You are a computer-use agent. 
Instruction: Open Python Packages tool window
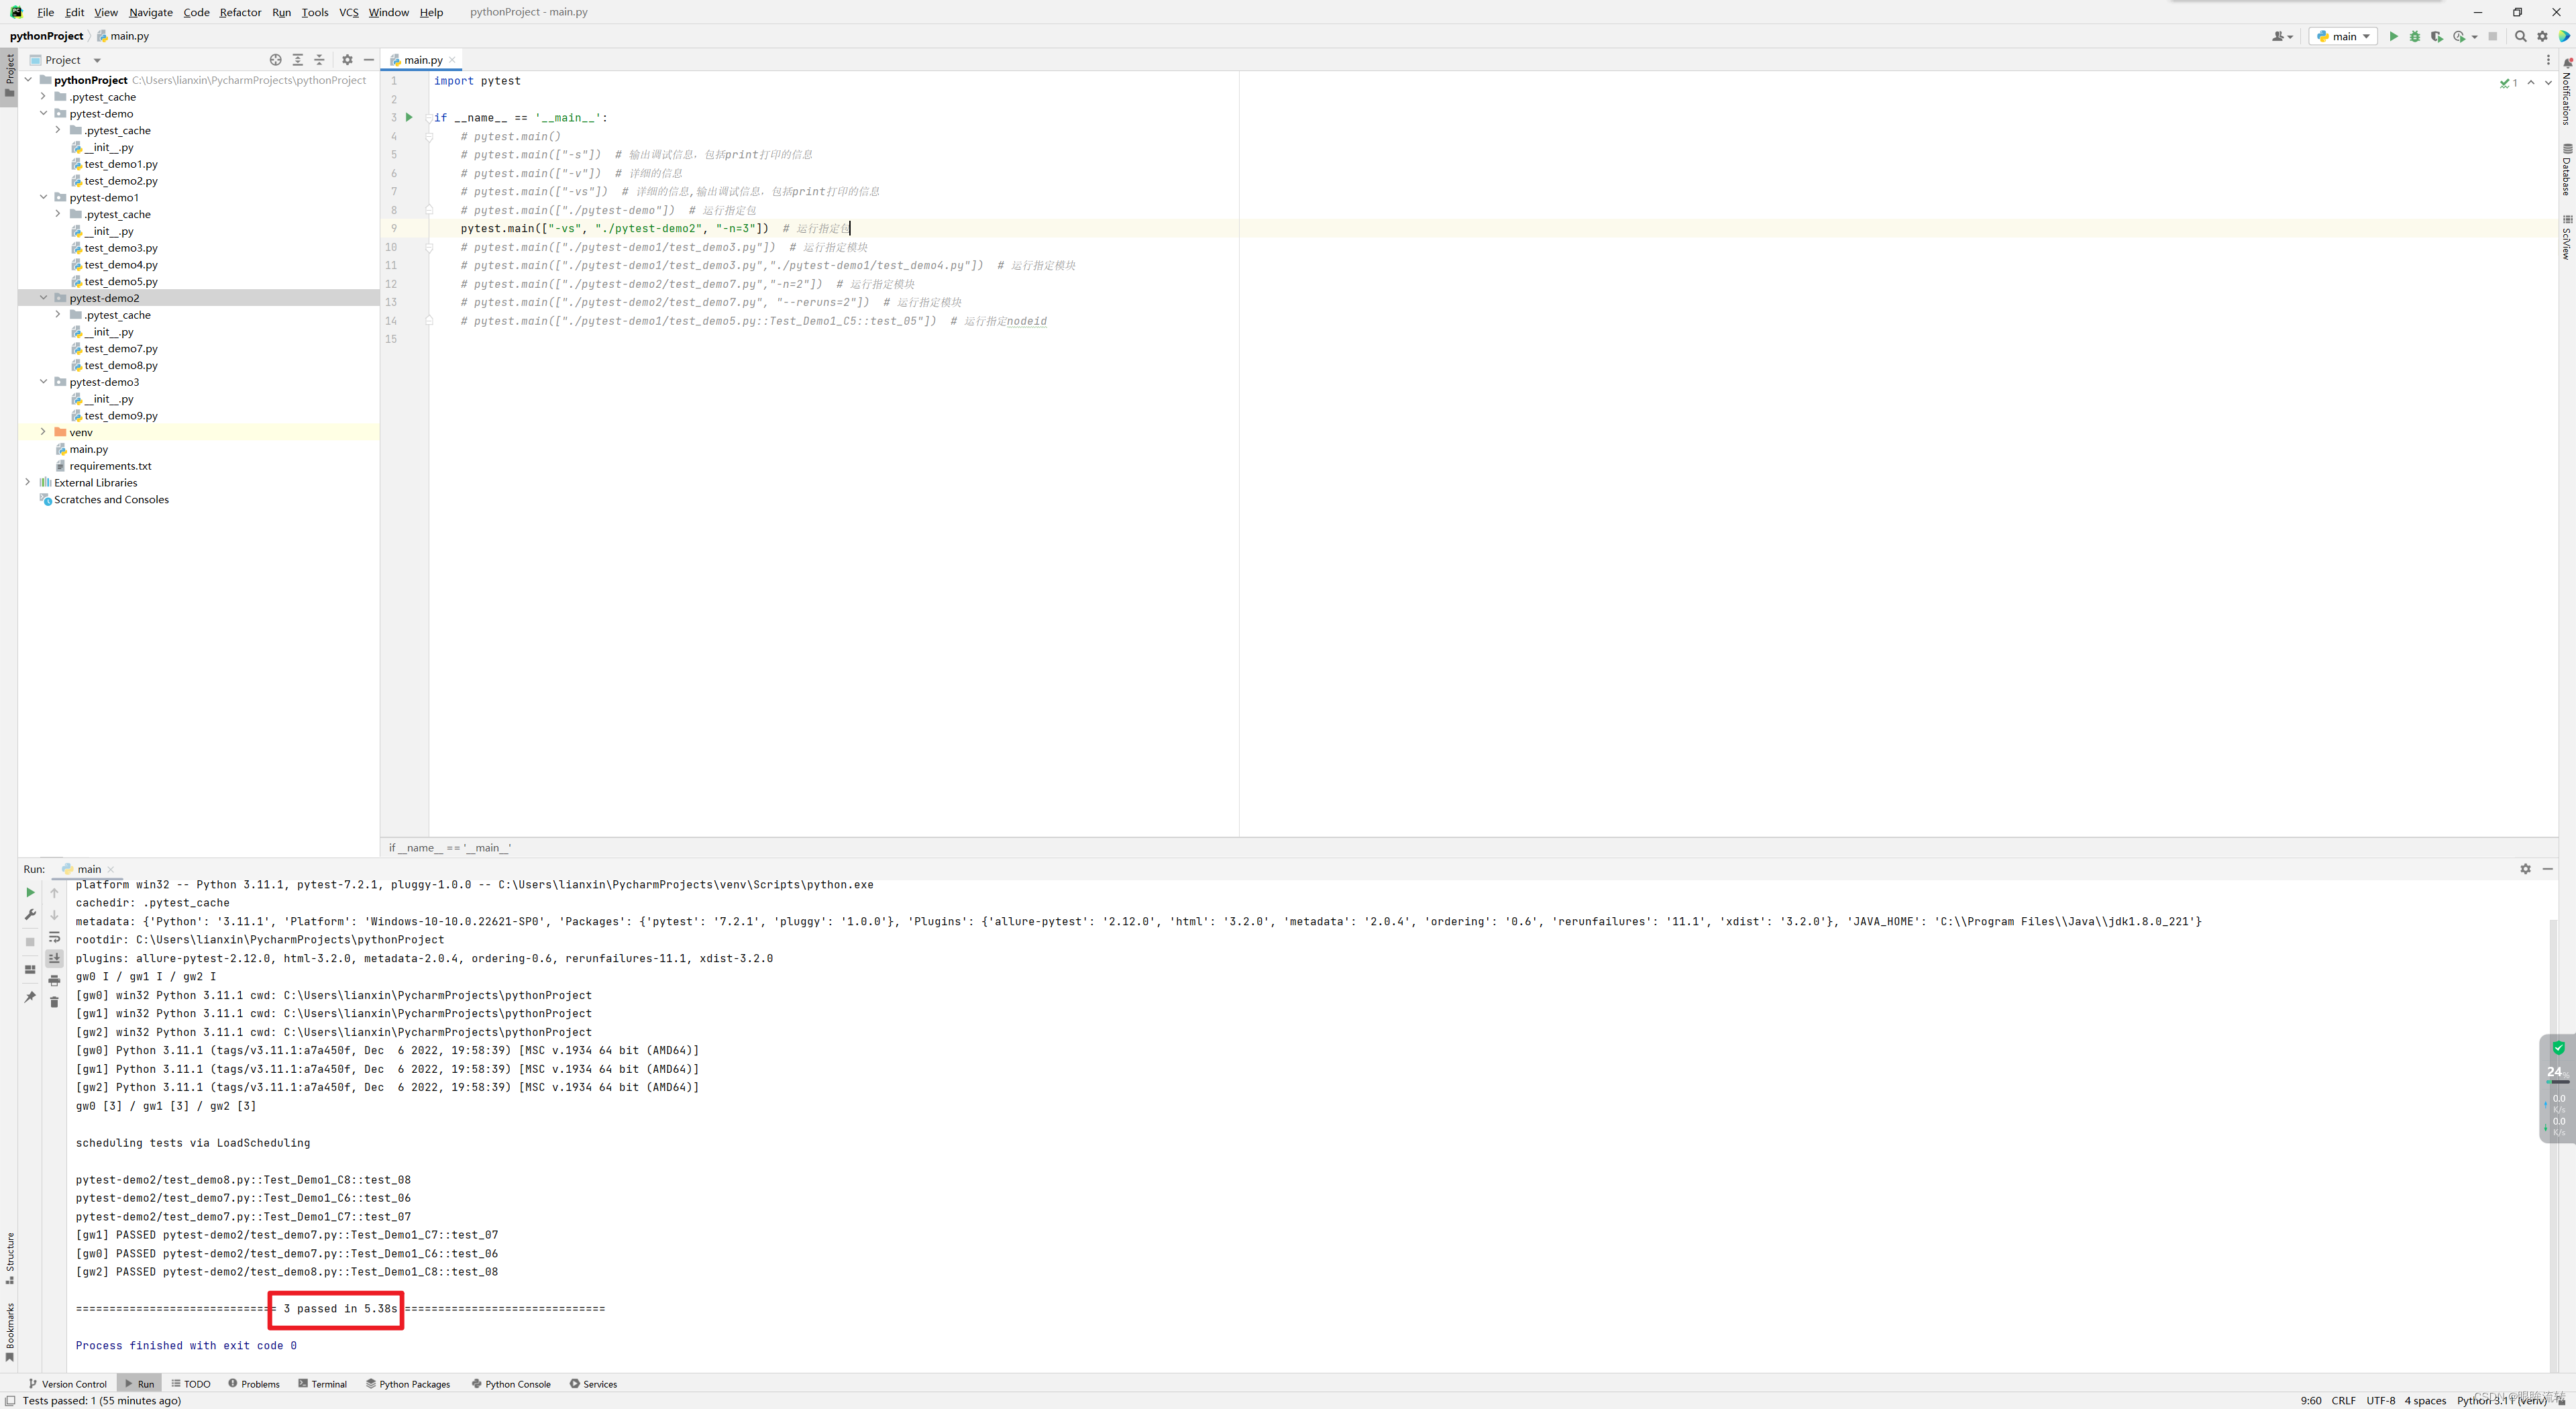coord(408,1384)
